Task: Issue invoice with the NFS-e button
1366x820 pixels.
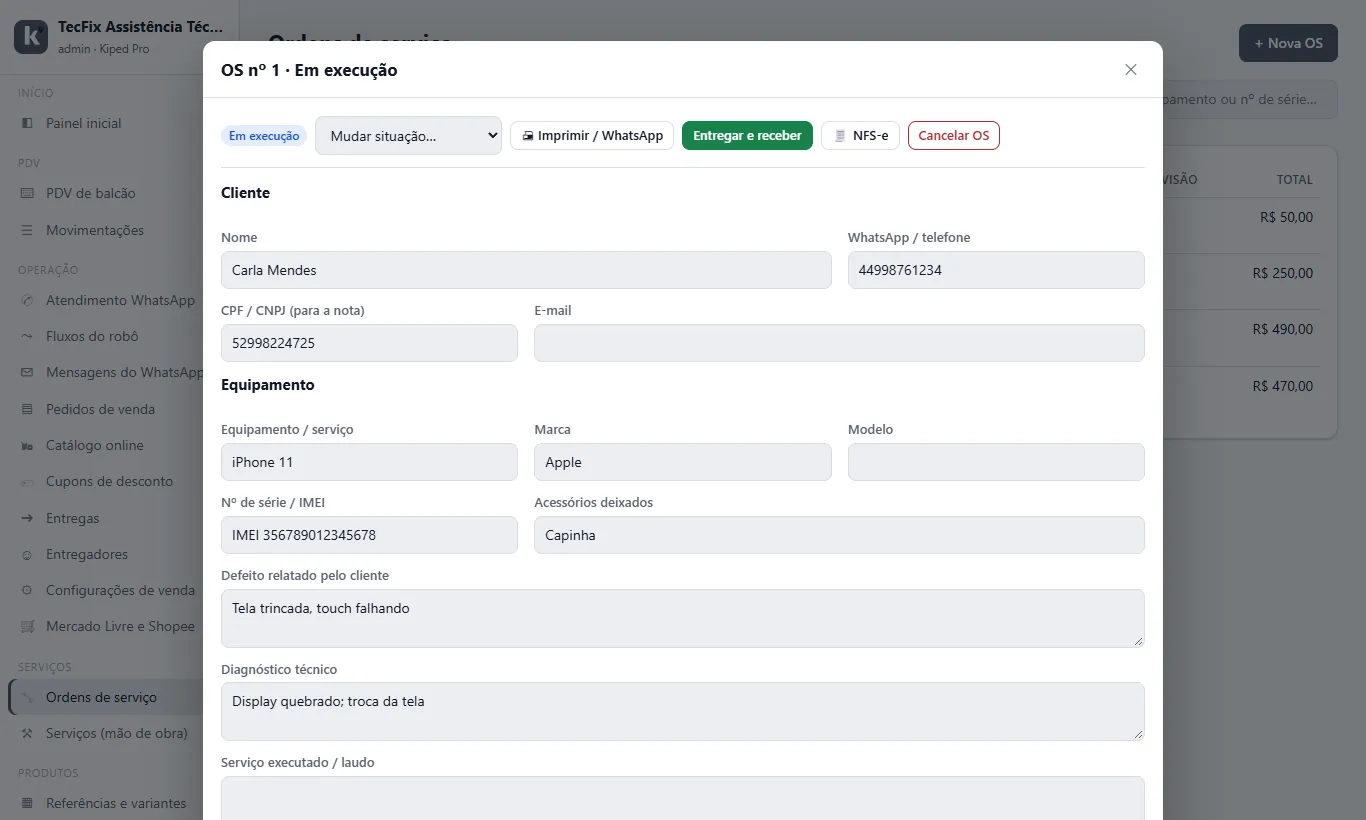Action: click(x=860, y=136)
